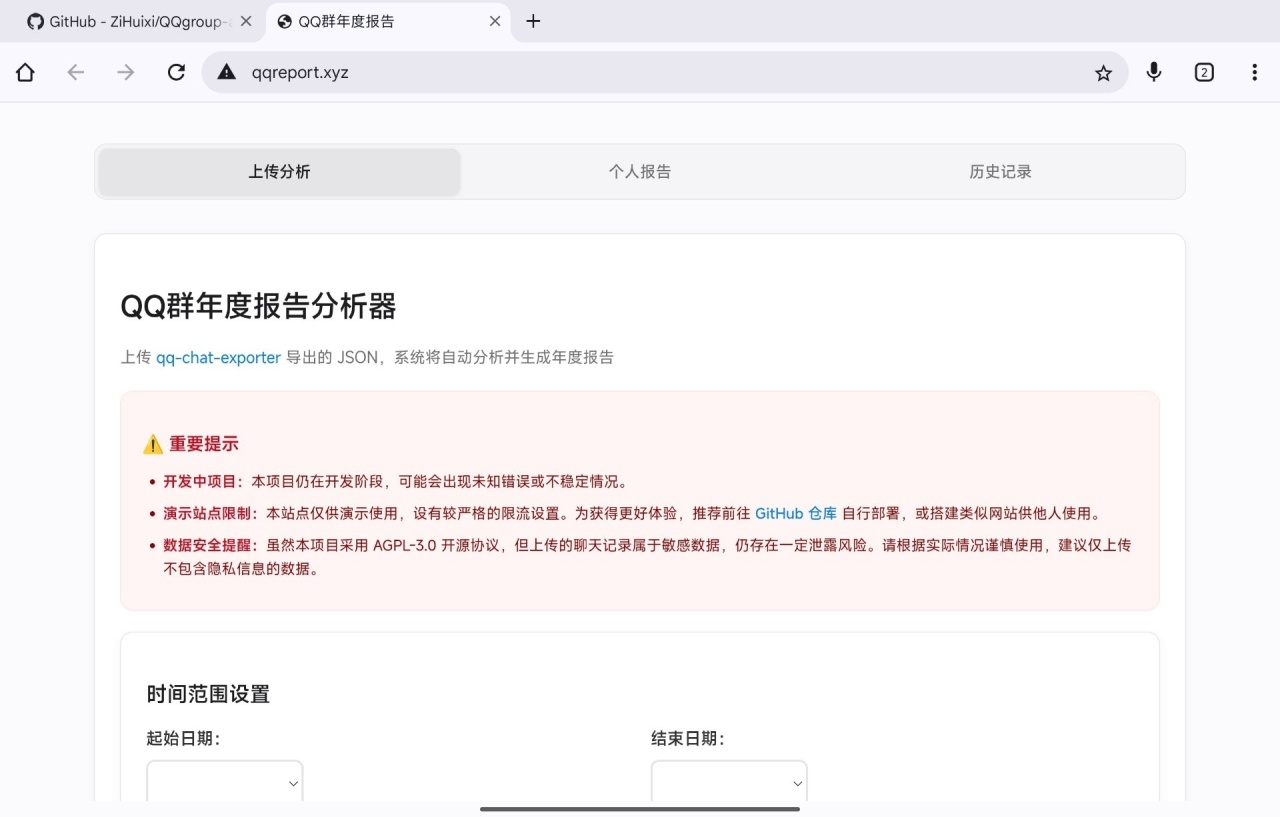Click the back navigation arrow
Image resolution: width=1280 pixels, height=817 pixels.
coord(76,72)
